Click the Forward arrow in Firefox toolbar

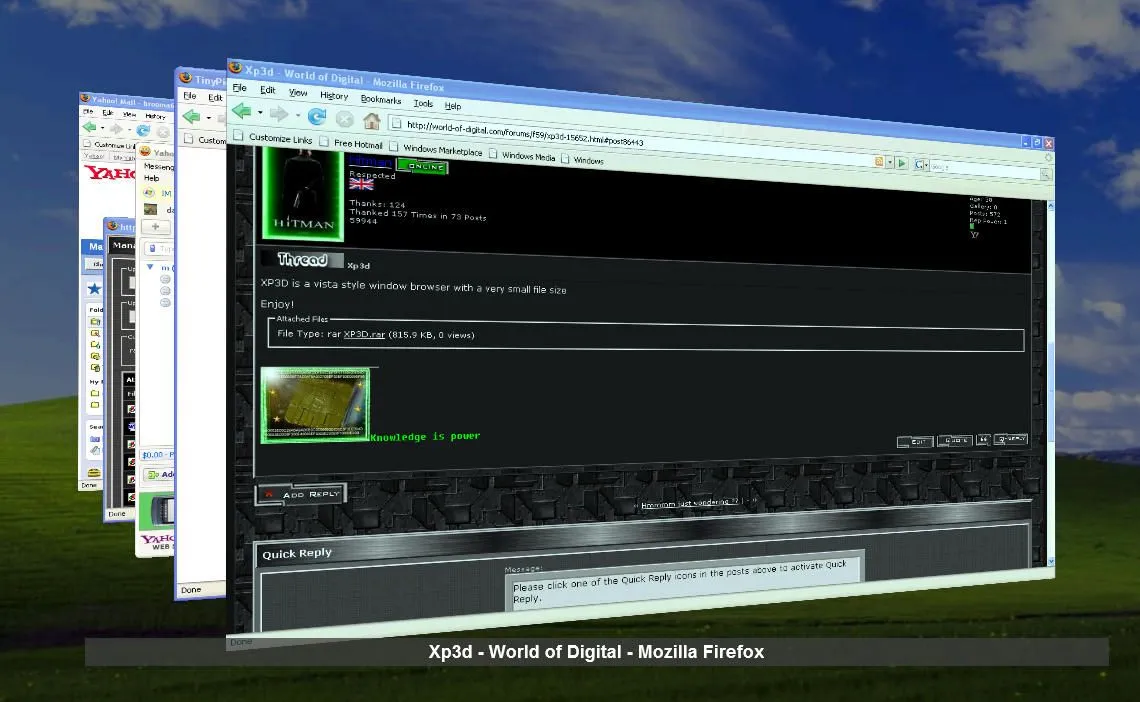point(278,115)
